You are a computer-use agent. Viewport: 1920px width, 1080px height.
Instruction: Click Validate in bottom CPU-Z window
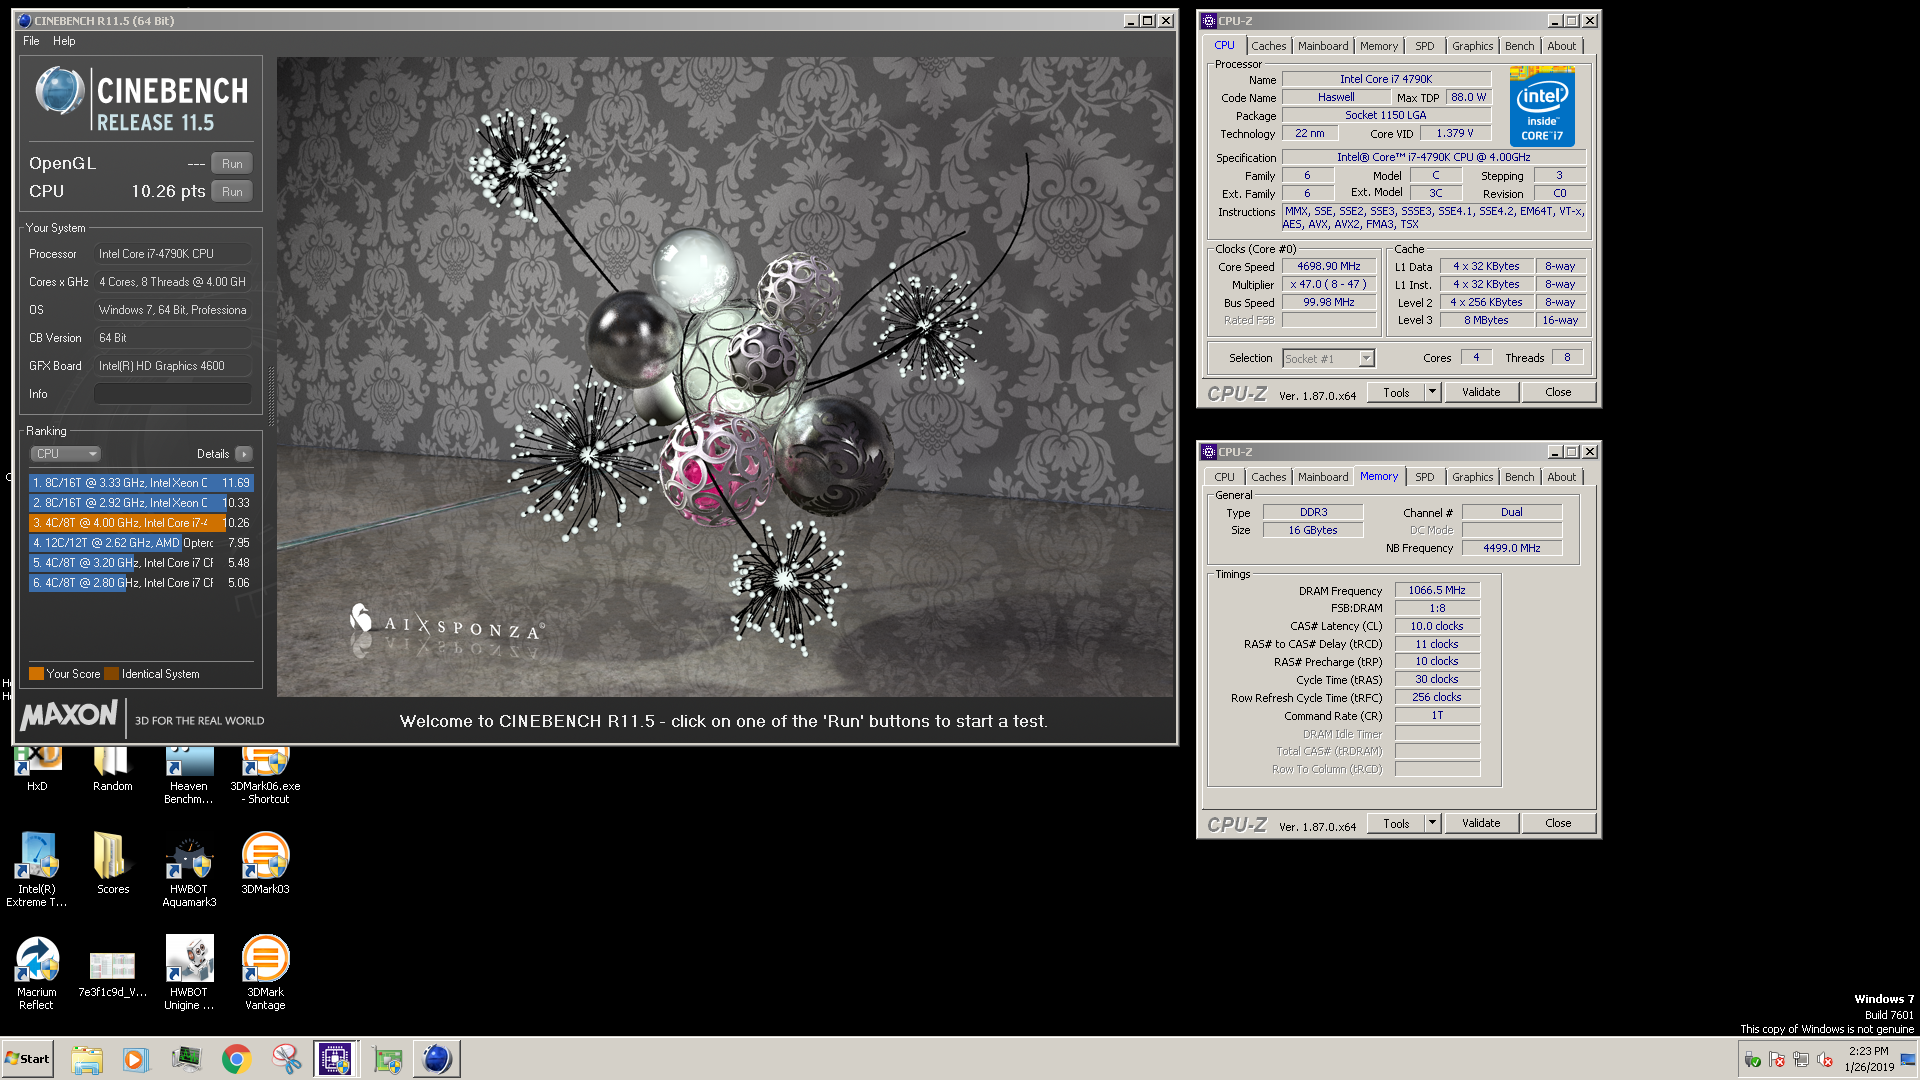click(x=1481, y=824)
